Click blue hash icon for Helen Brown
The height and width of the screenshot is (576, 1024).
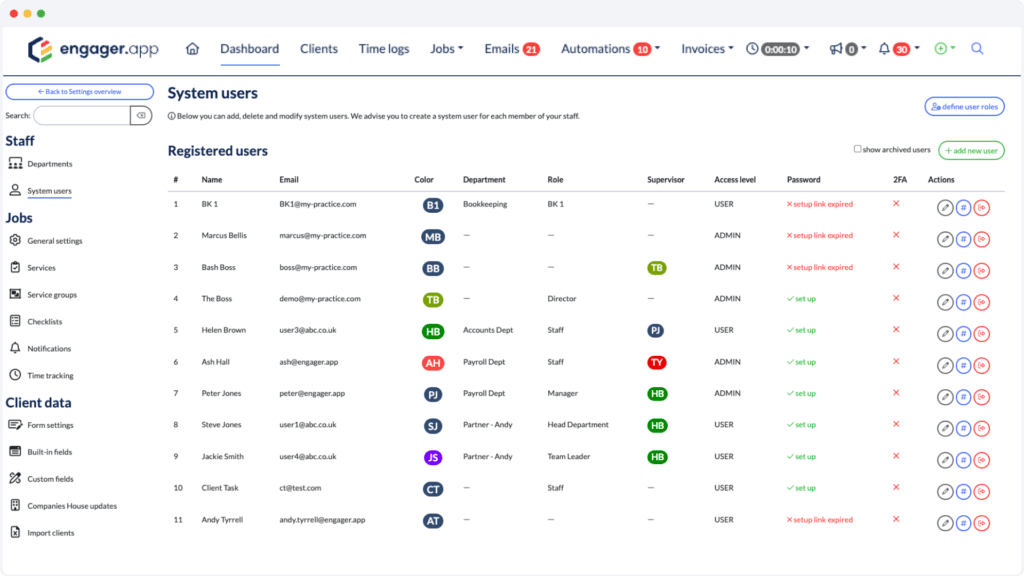pos(963,334)
